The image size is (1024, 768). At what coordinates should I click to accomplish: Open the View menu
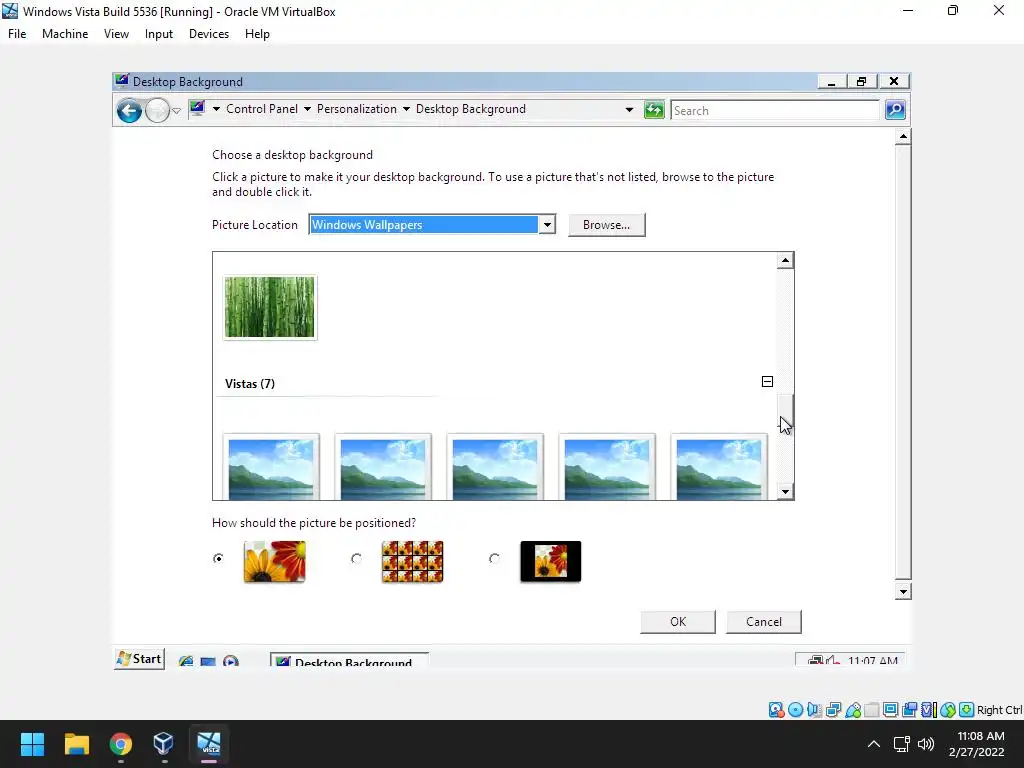click(116, 34)
